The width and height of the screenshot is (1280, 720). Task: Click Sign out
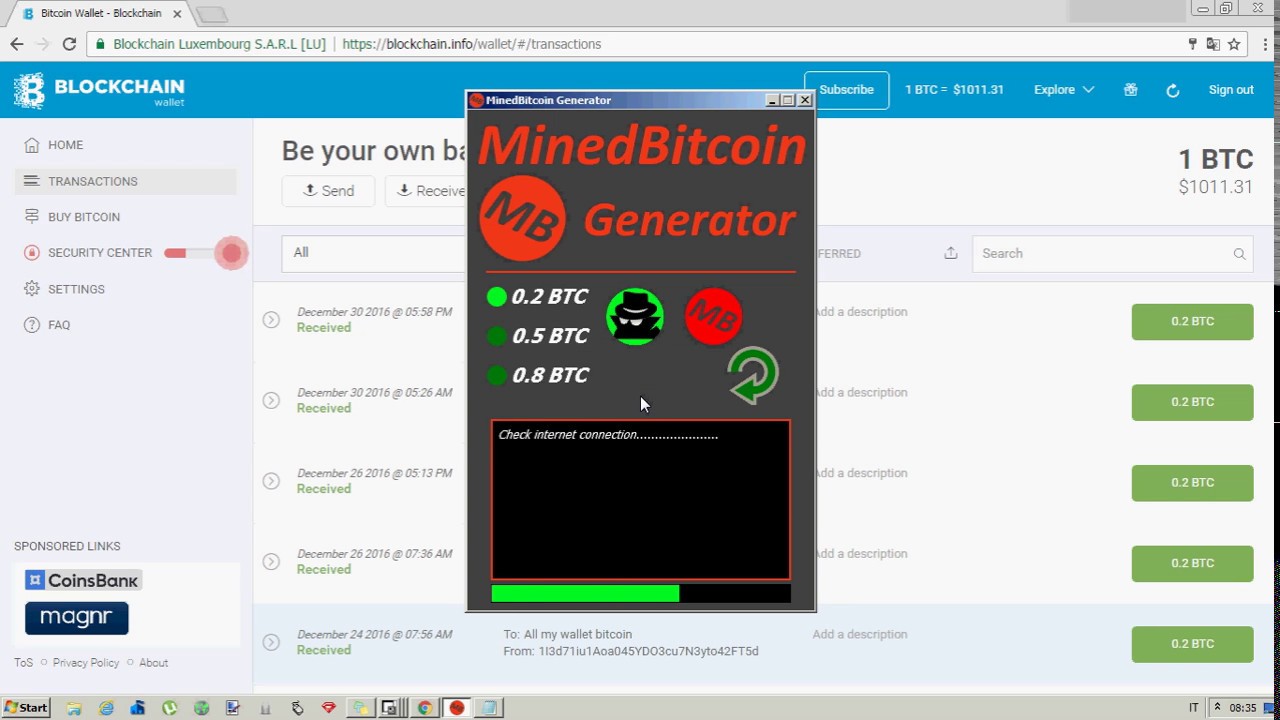(x=1231, y=90)
